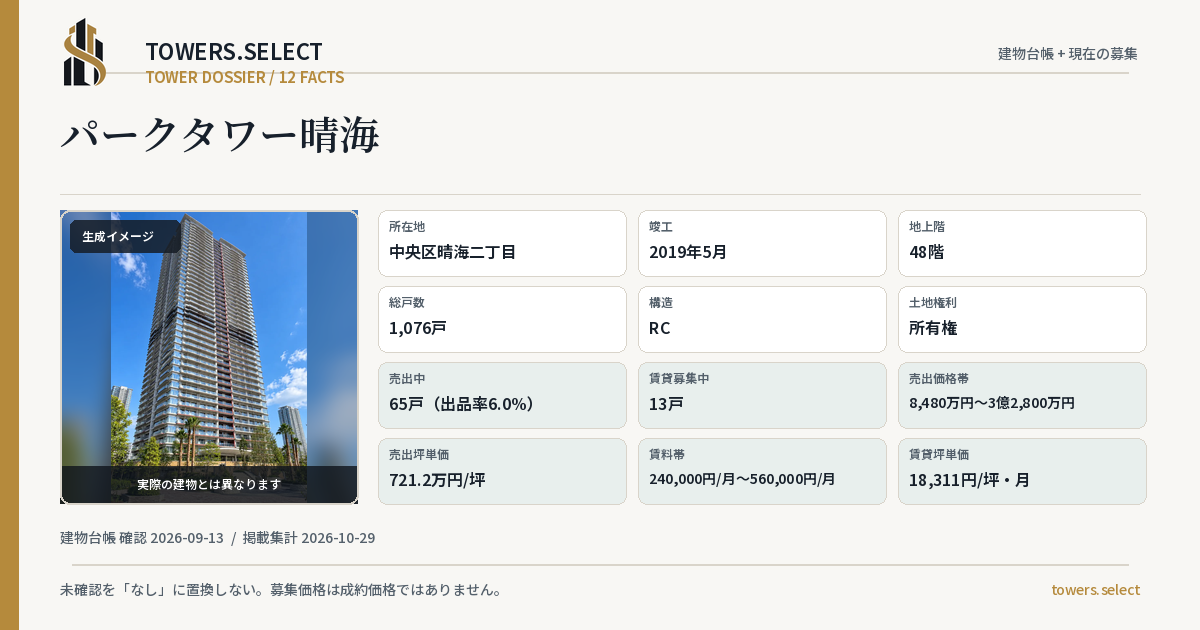1200x630 pixels.
Task: Select the 賃料帯 240,000円/月〜560,000円/月 card
Action: [762, 471]
